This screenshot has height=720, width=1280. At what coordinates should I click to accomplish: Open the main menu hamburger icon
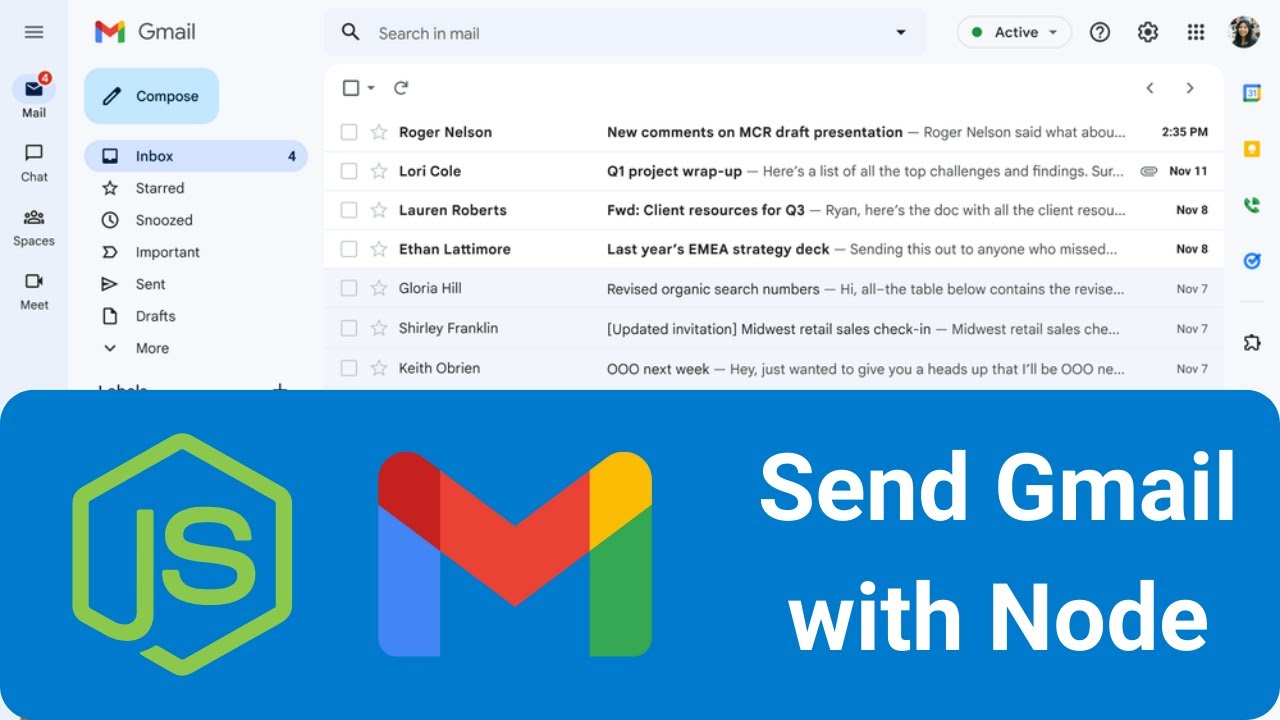click(34, 32)
